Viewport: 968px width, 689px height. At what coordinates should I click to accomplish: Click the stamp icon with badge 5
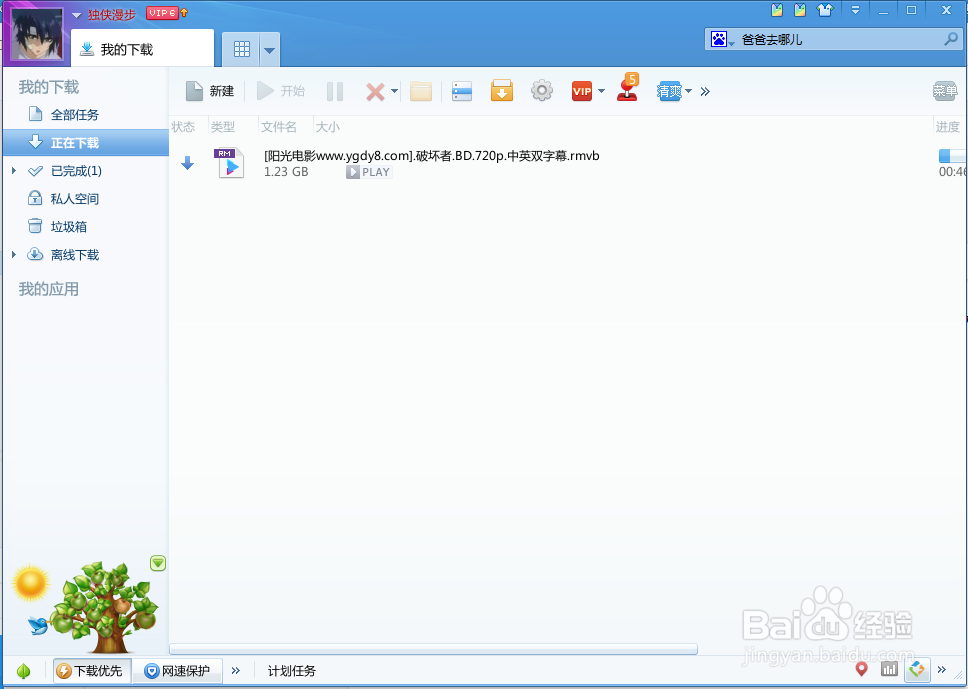(x=625, y=91)
